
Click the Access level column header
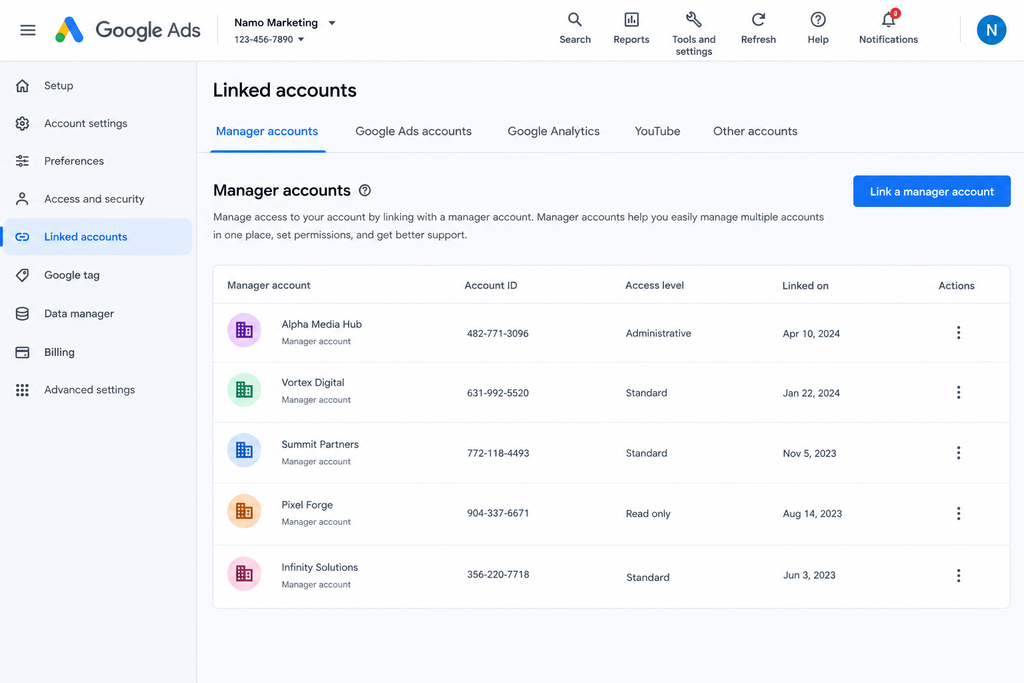(654, 285)
